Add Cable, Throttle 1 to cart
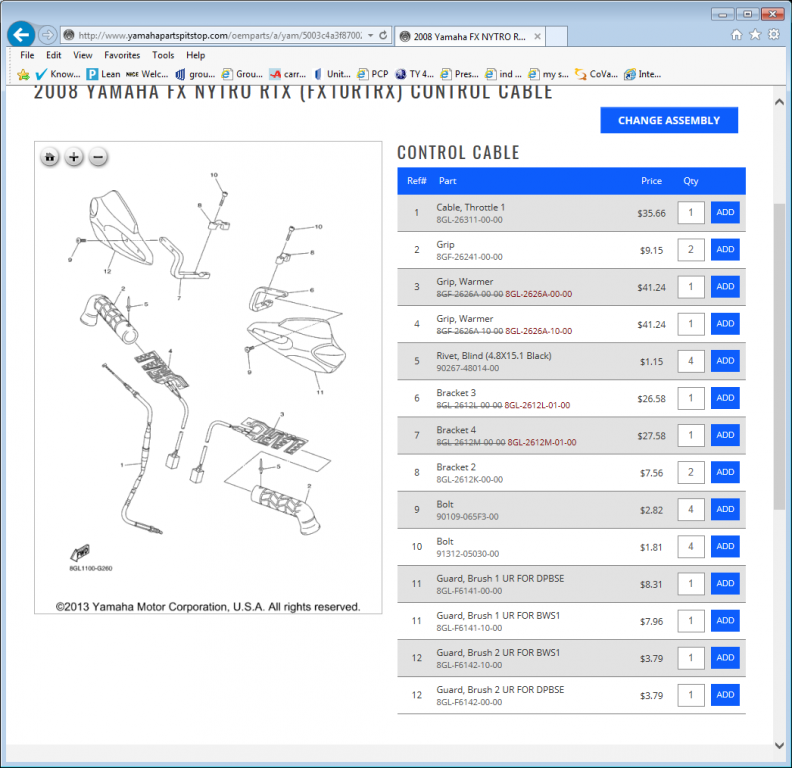The width and height of the screenshot is (792, 768). [725, 212]
